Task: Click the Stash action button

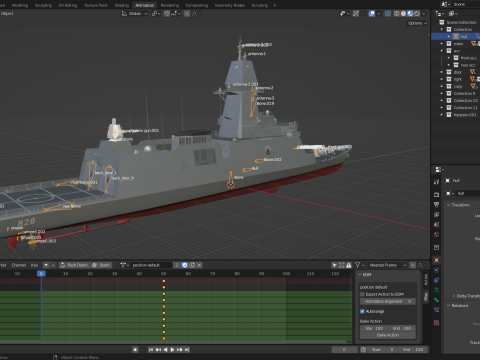Action: (101, 265)
